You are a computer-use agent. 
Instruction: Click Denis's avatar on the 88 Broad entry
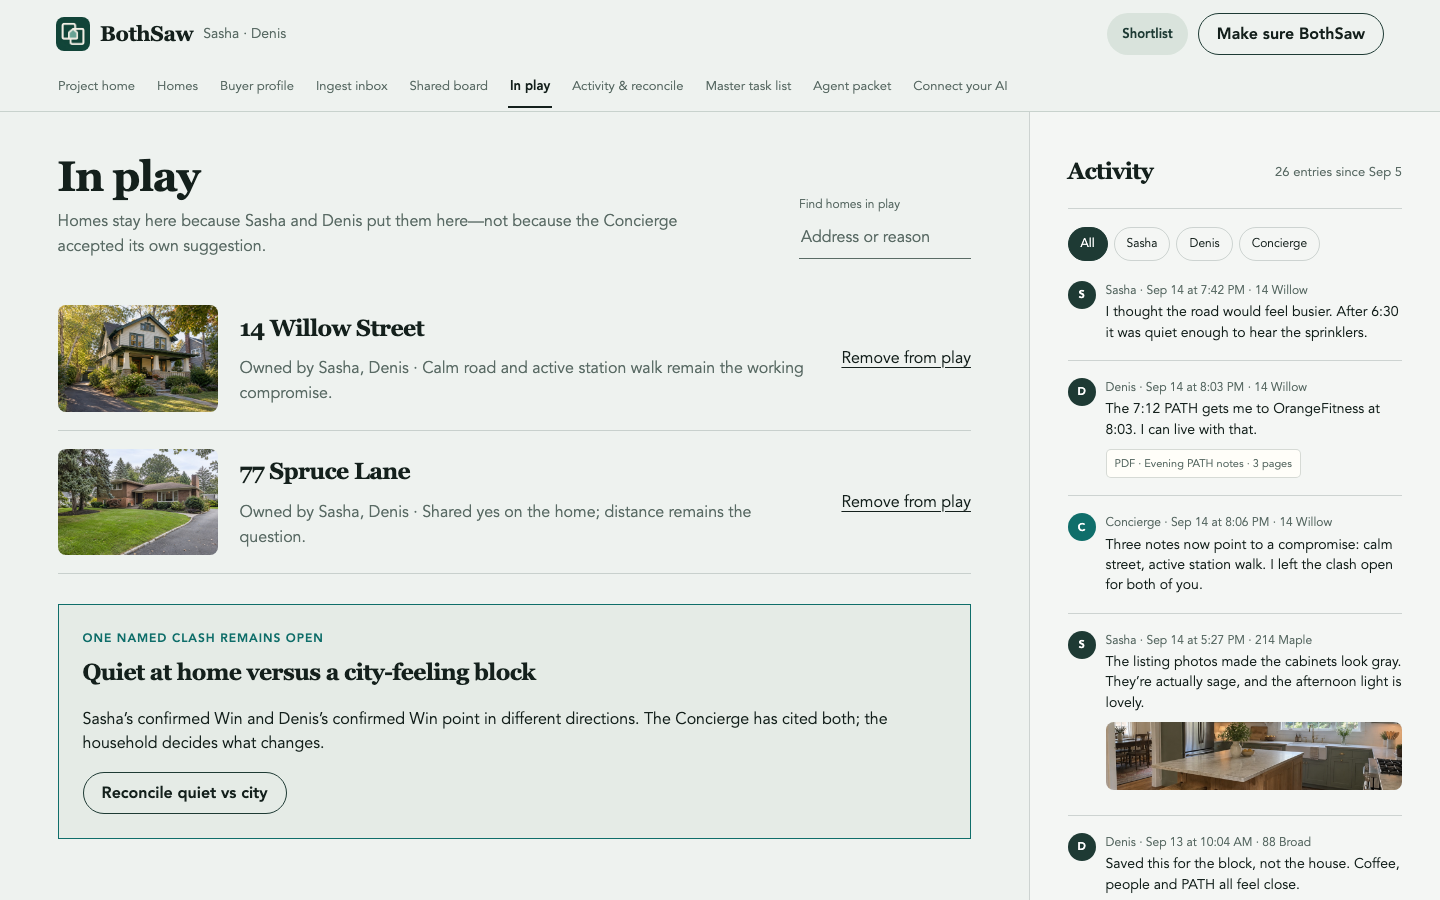pos(1081,847)
